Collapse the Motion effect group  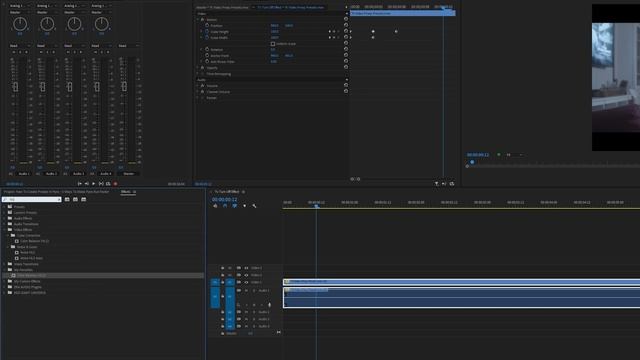point(198,20)
